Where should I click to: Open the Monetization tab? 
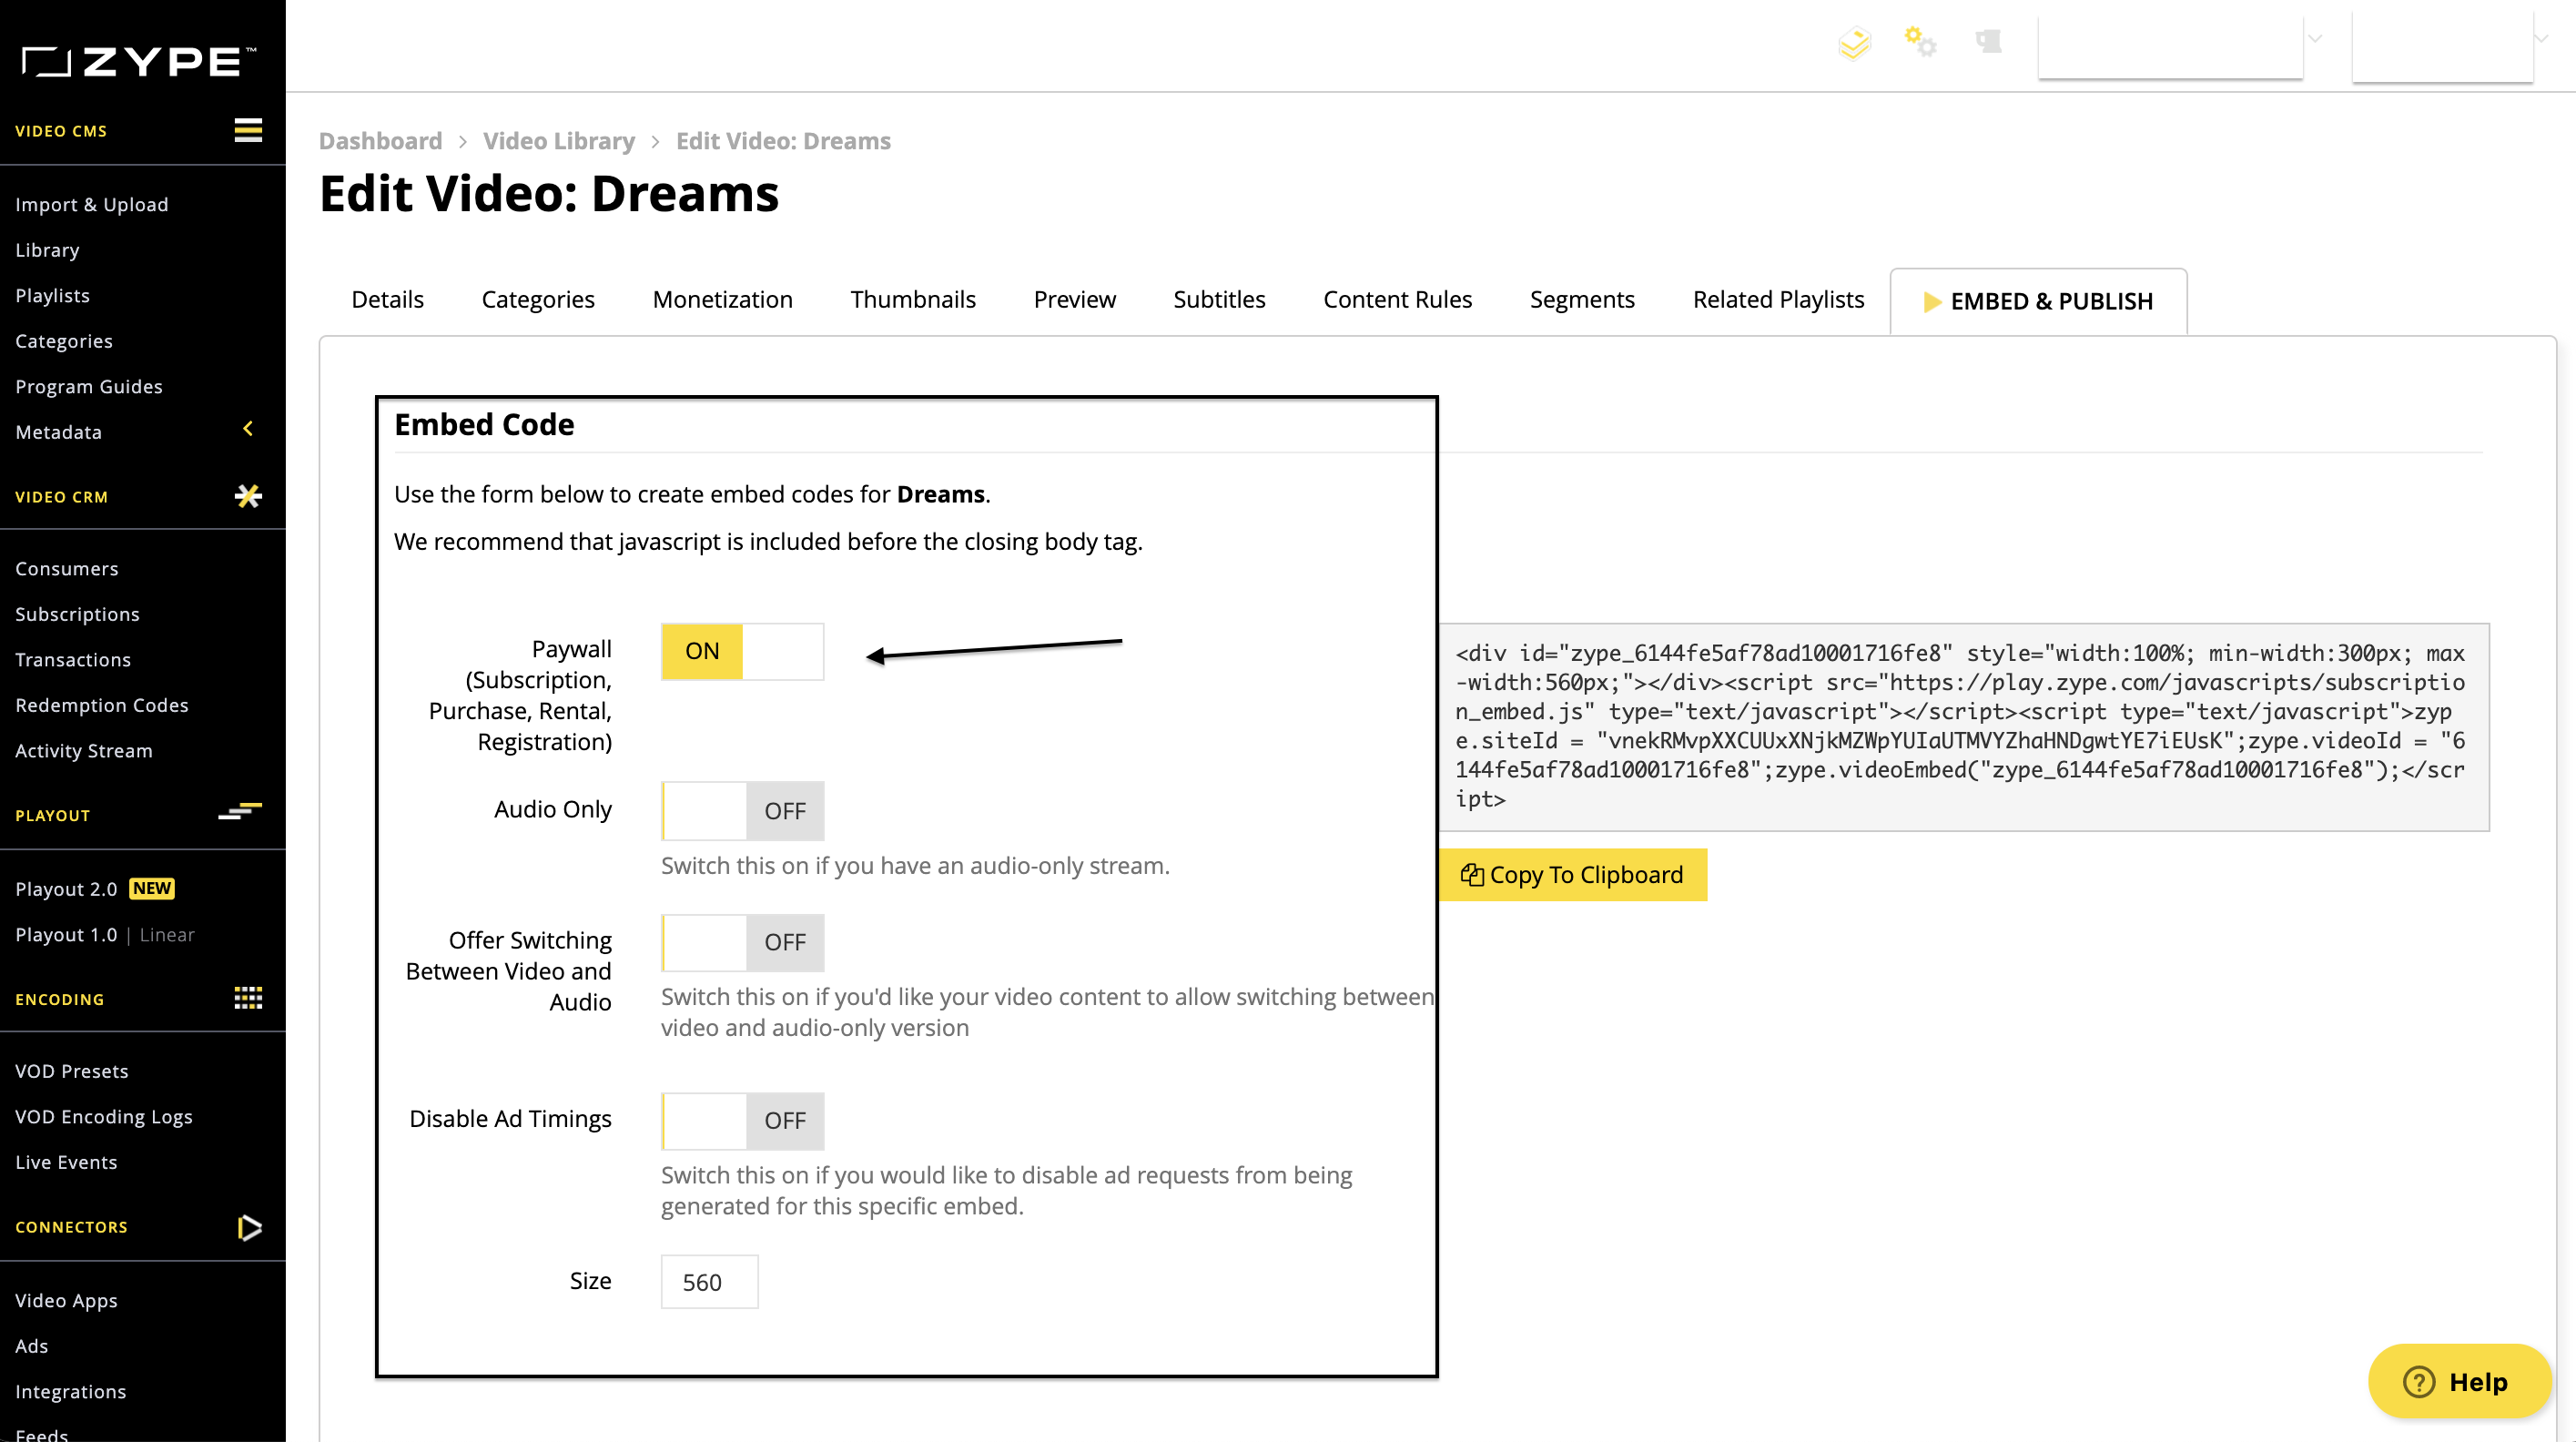point(722,300)
